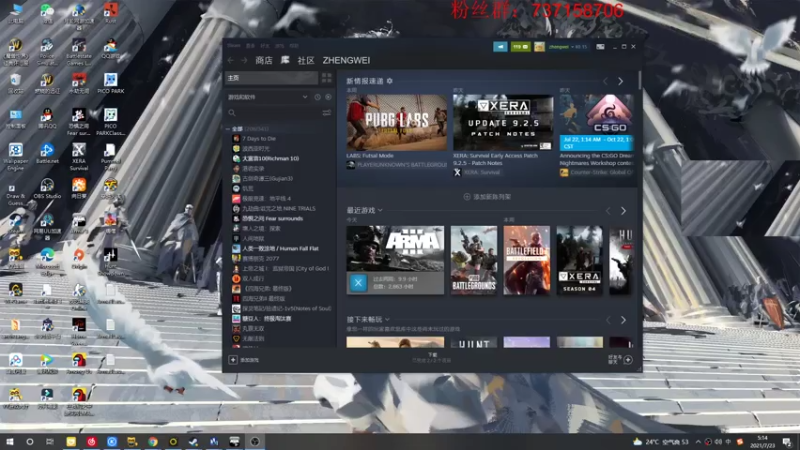Open news feed settings gear icon

[x=390, y=81]
